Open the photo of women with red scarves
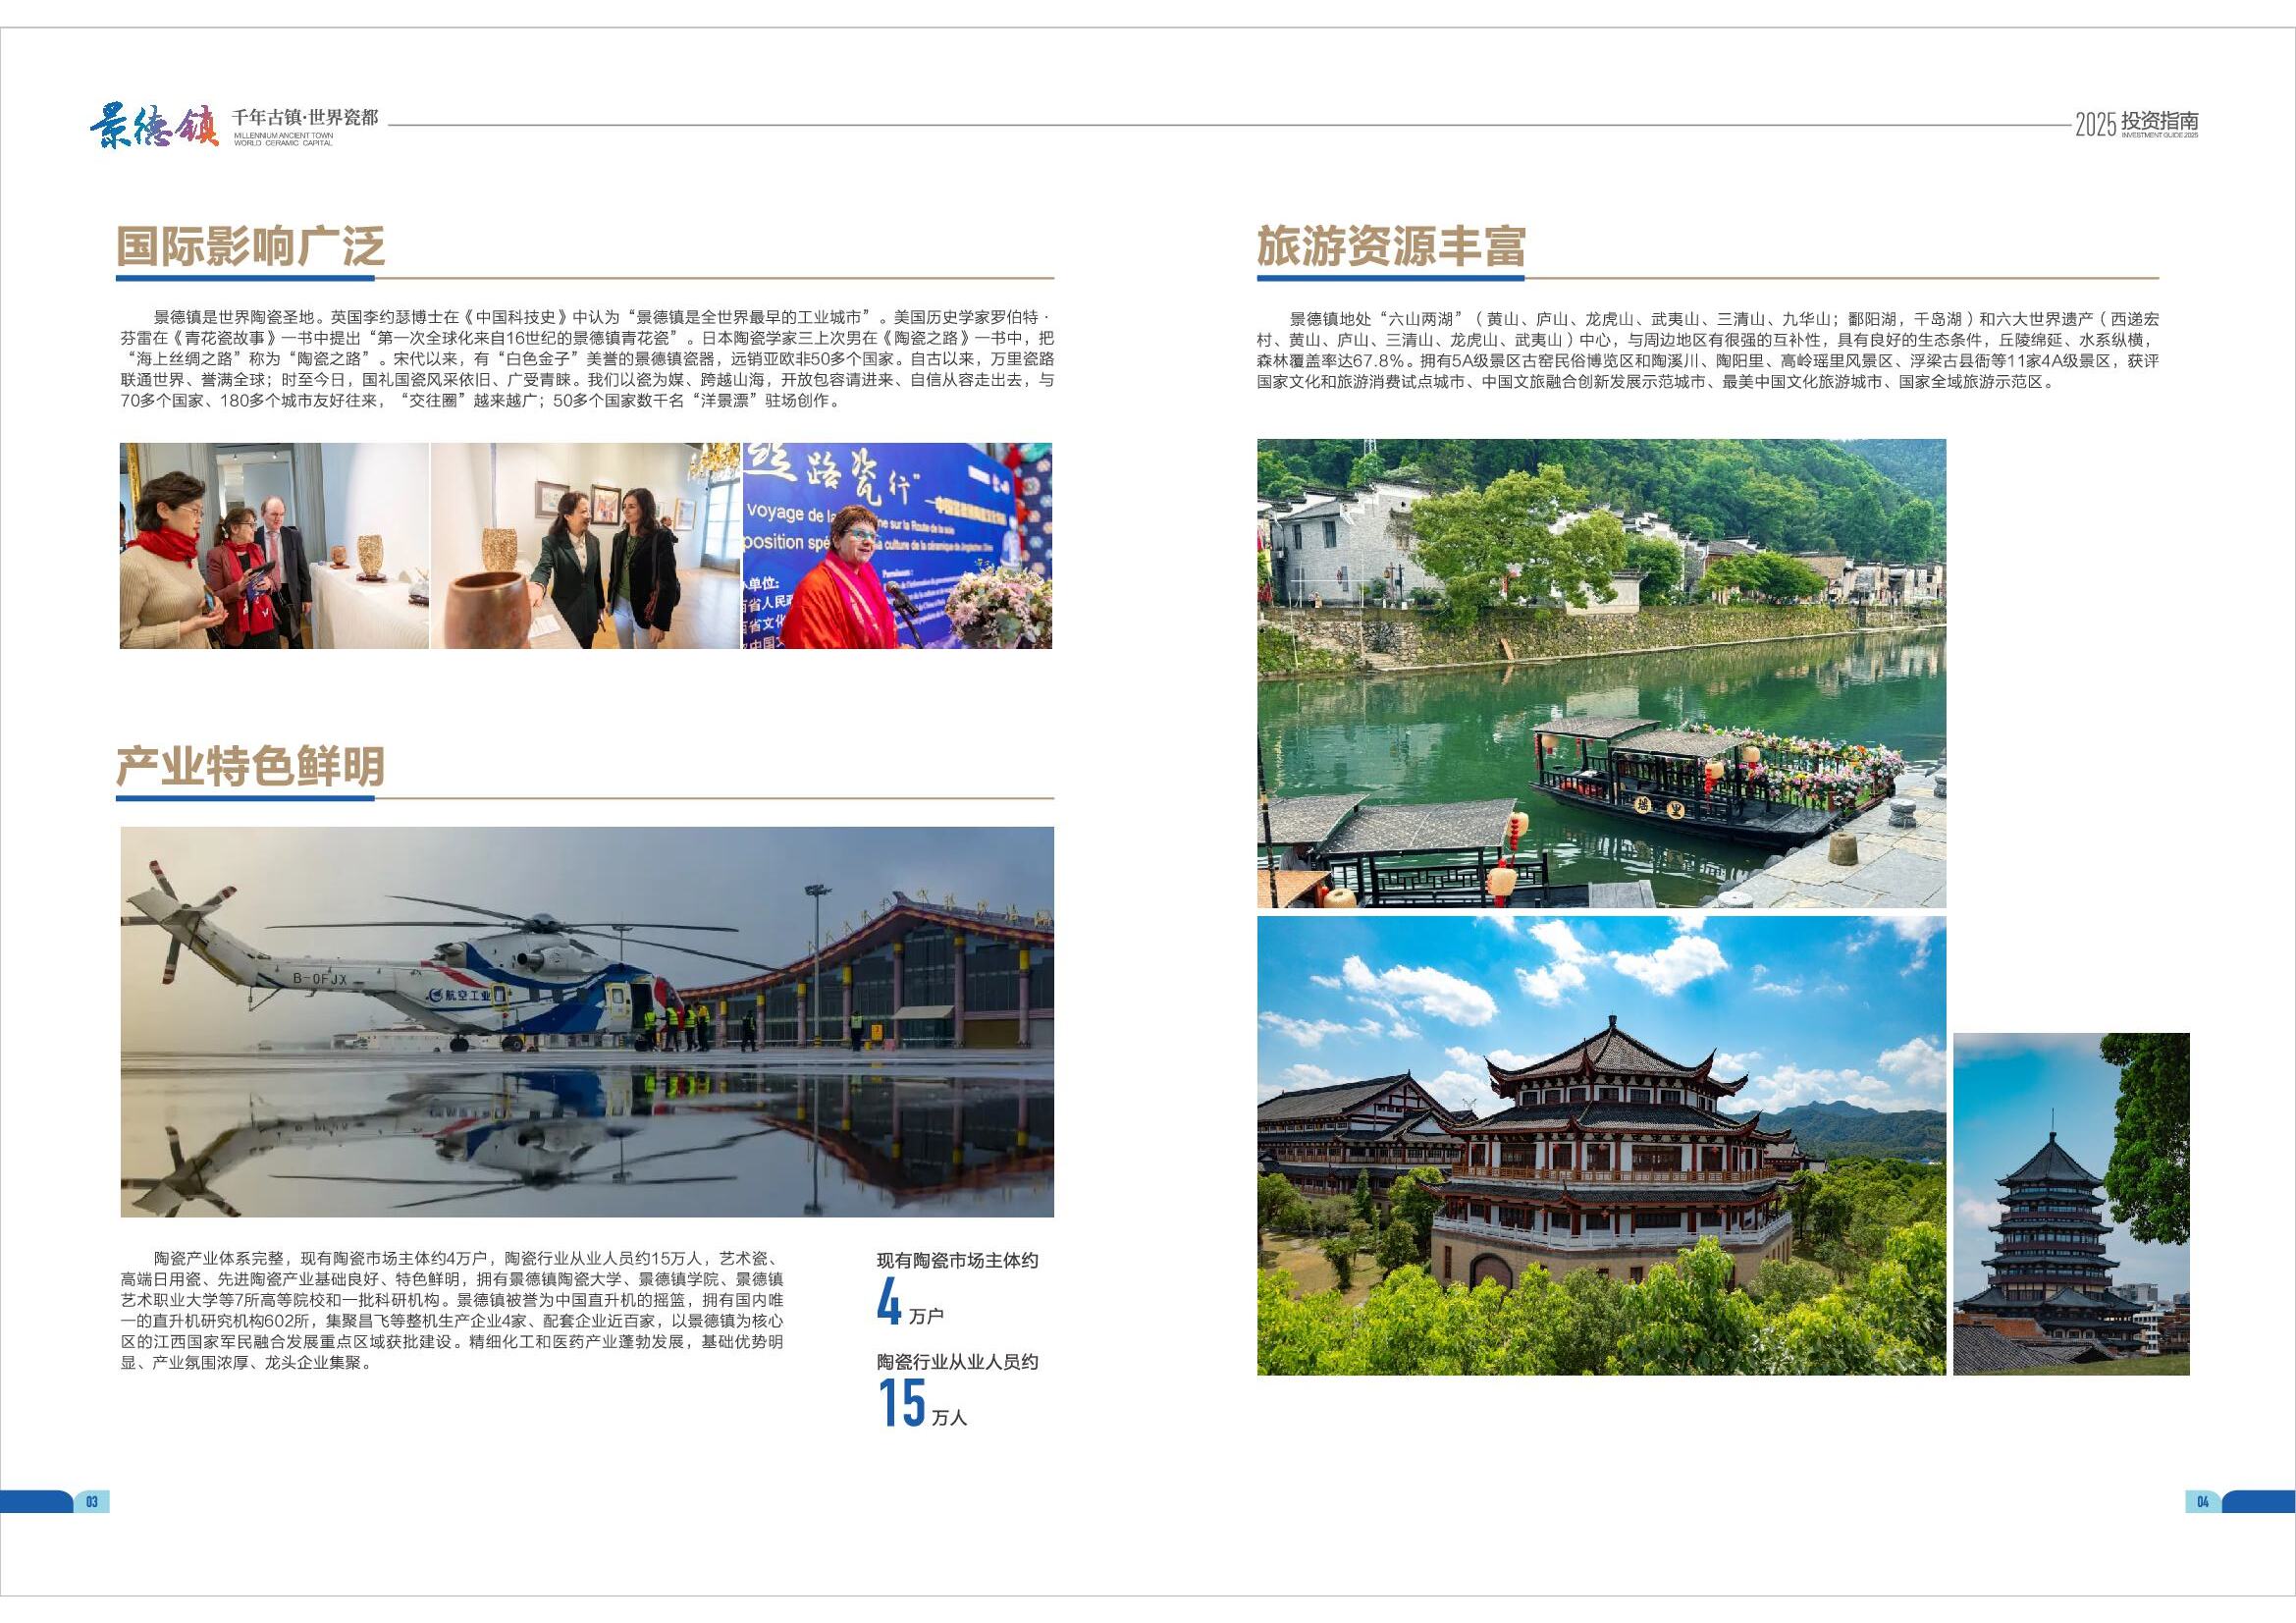The height and width of the screenshot is (1623, 2296). (x=274, y=546)
